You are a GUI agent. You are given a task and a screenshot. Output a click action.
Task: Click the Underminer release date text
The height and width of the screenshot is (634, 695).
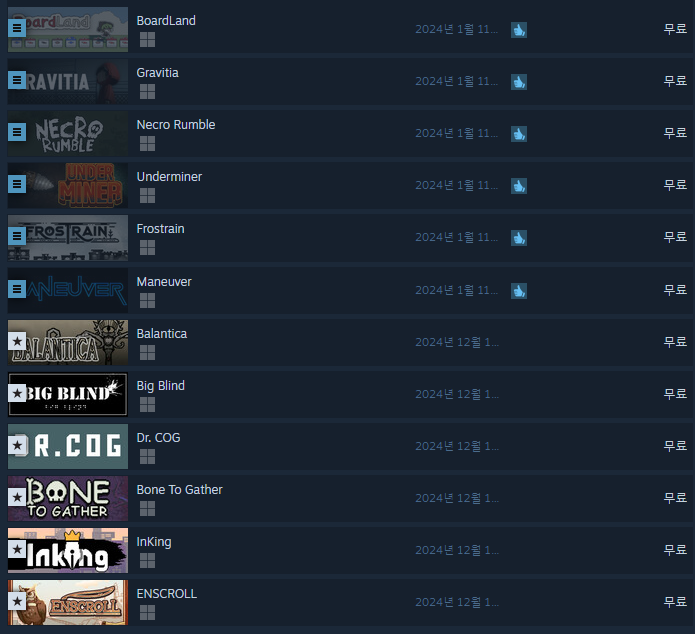[x=457, y=185]
